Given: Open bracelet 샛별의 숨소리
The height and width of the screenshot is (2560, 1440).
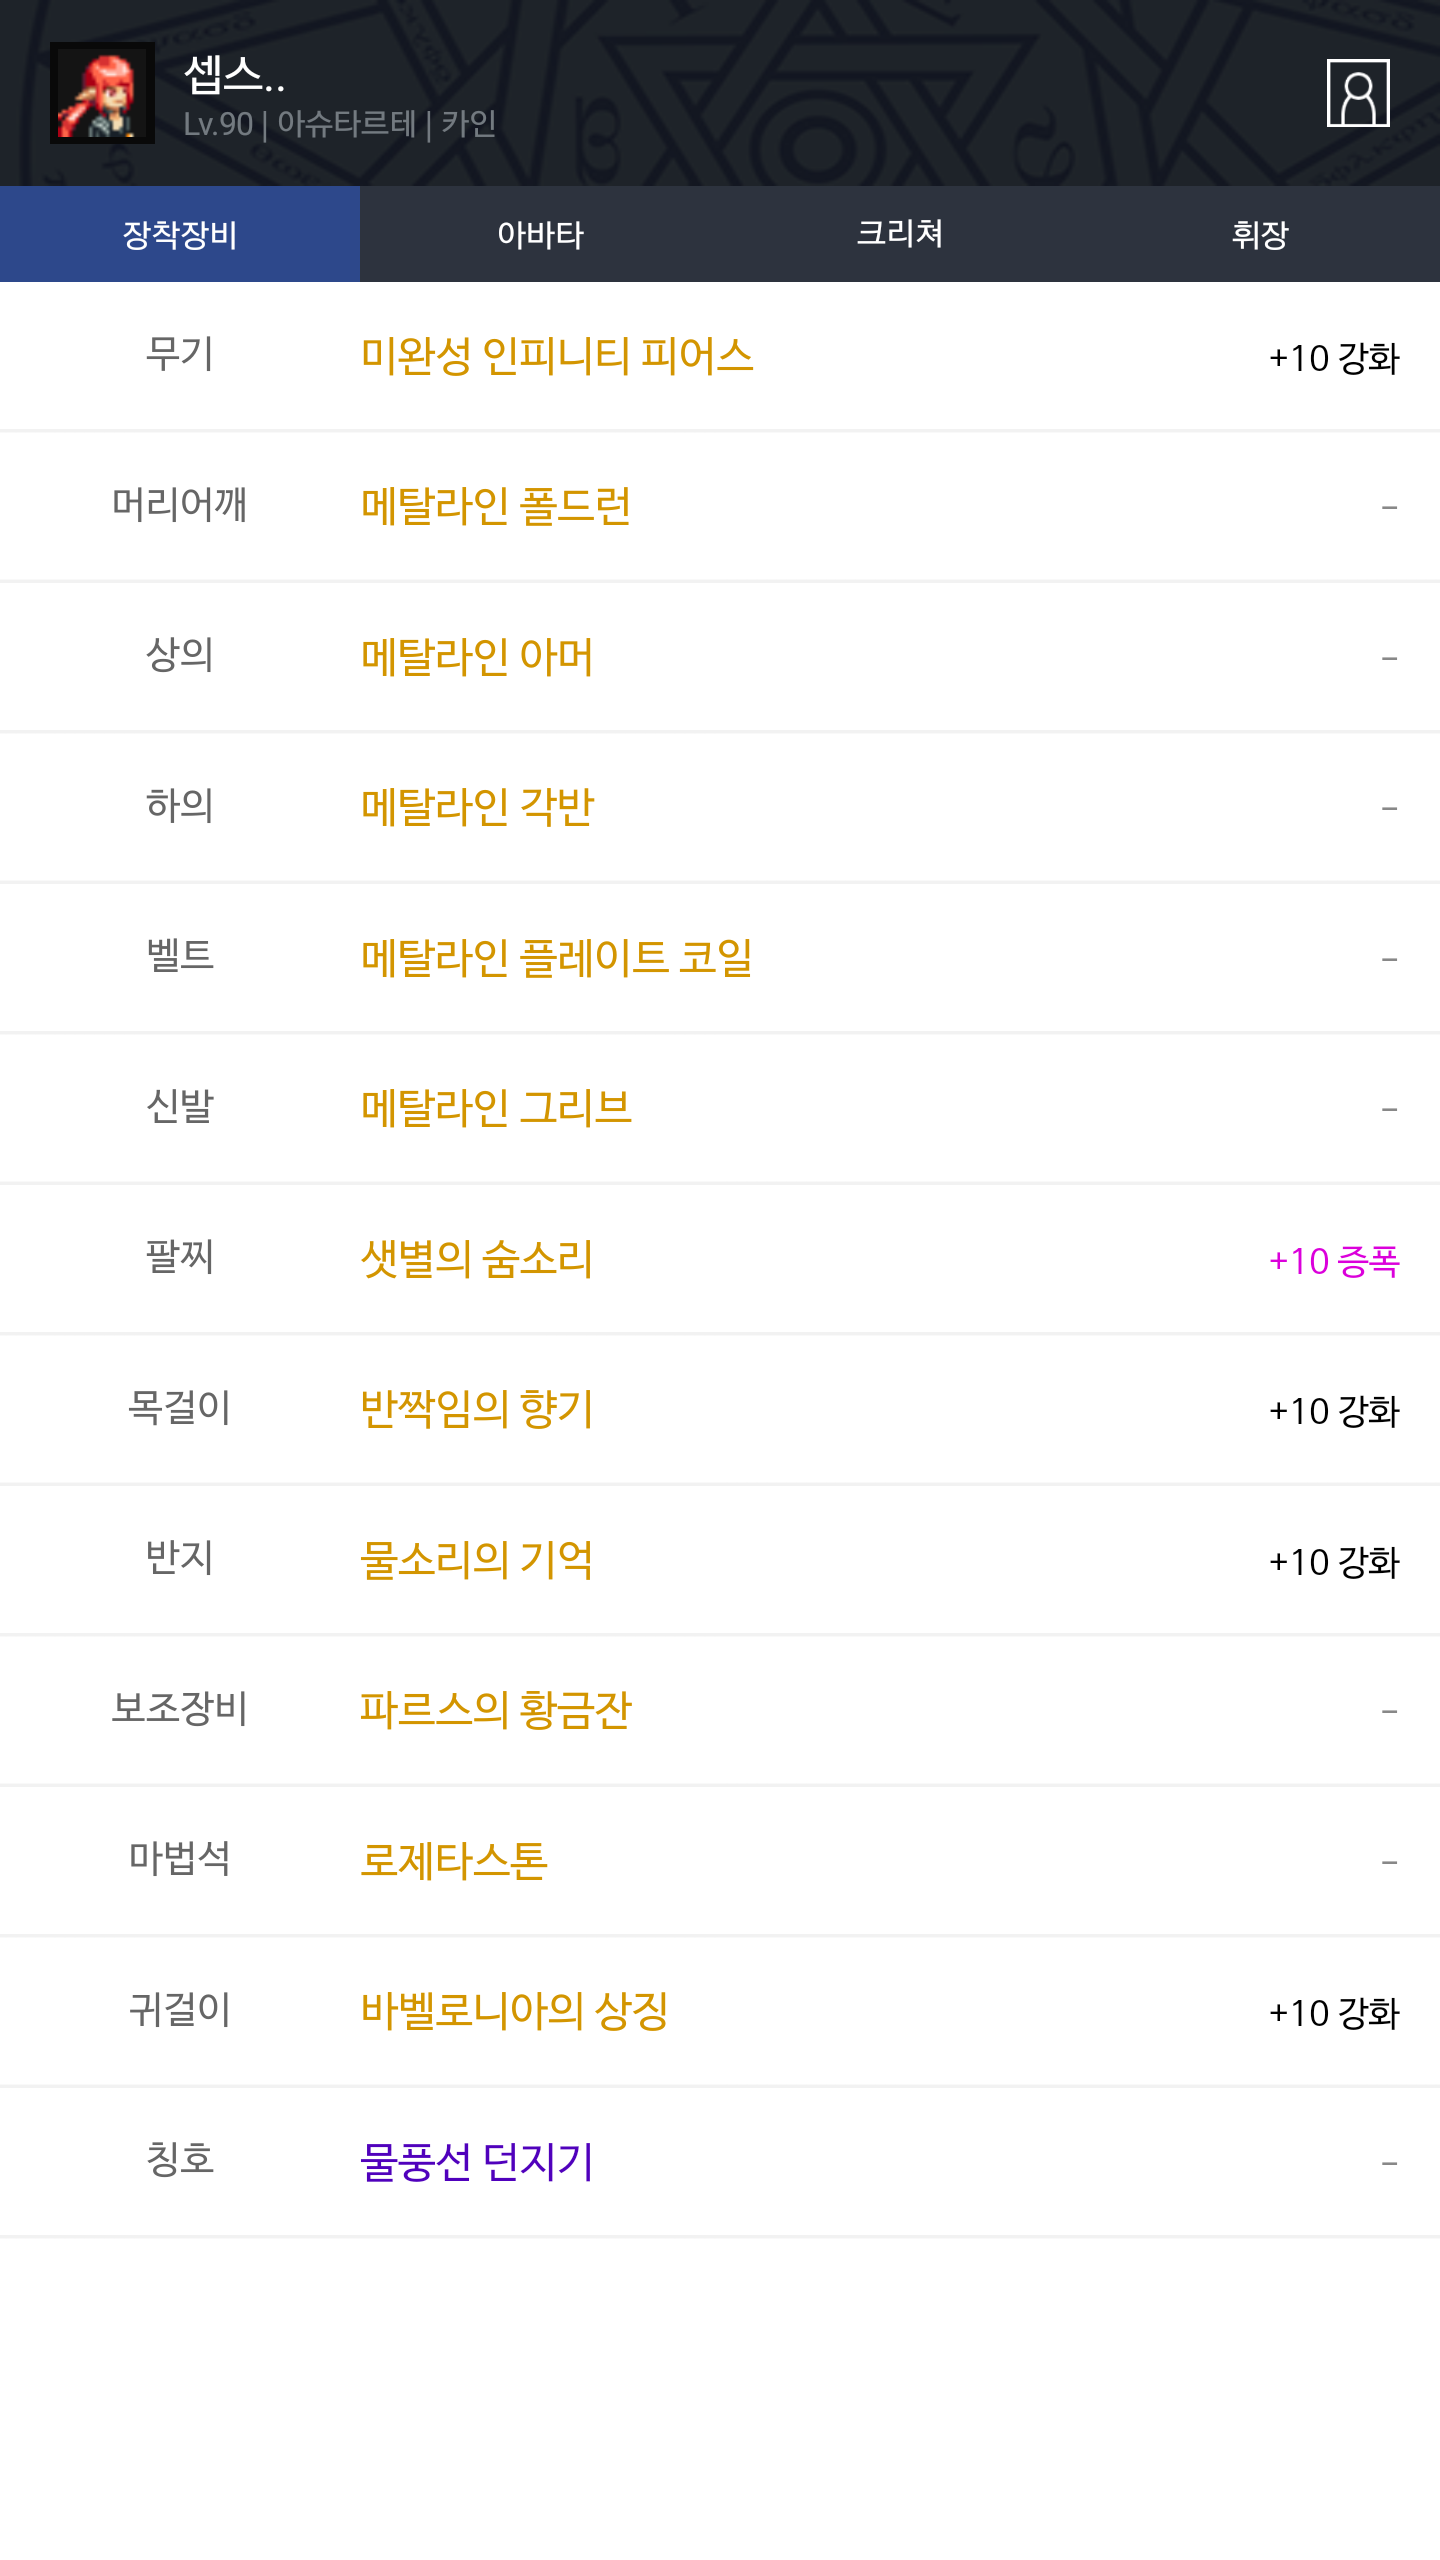Looking at the screenshot, I should coord(477,1259).
